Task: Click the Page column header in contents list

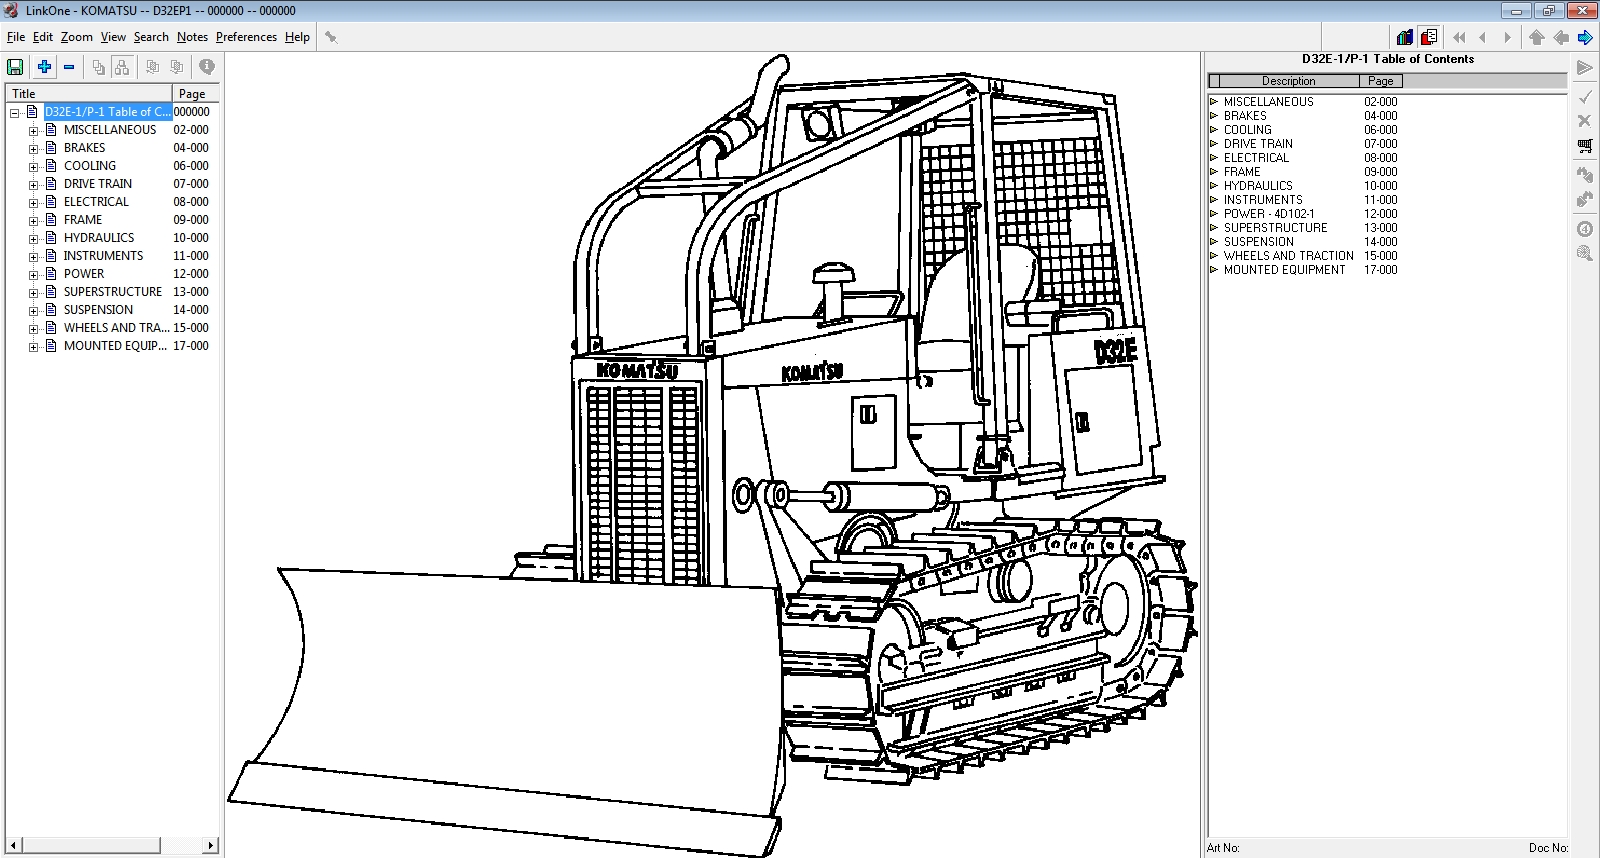Action: [1381, 81]
